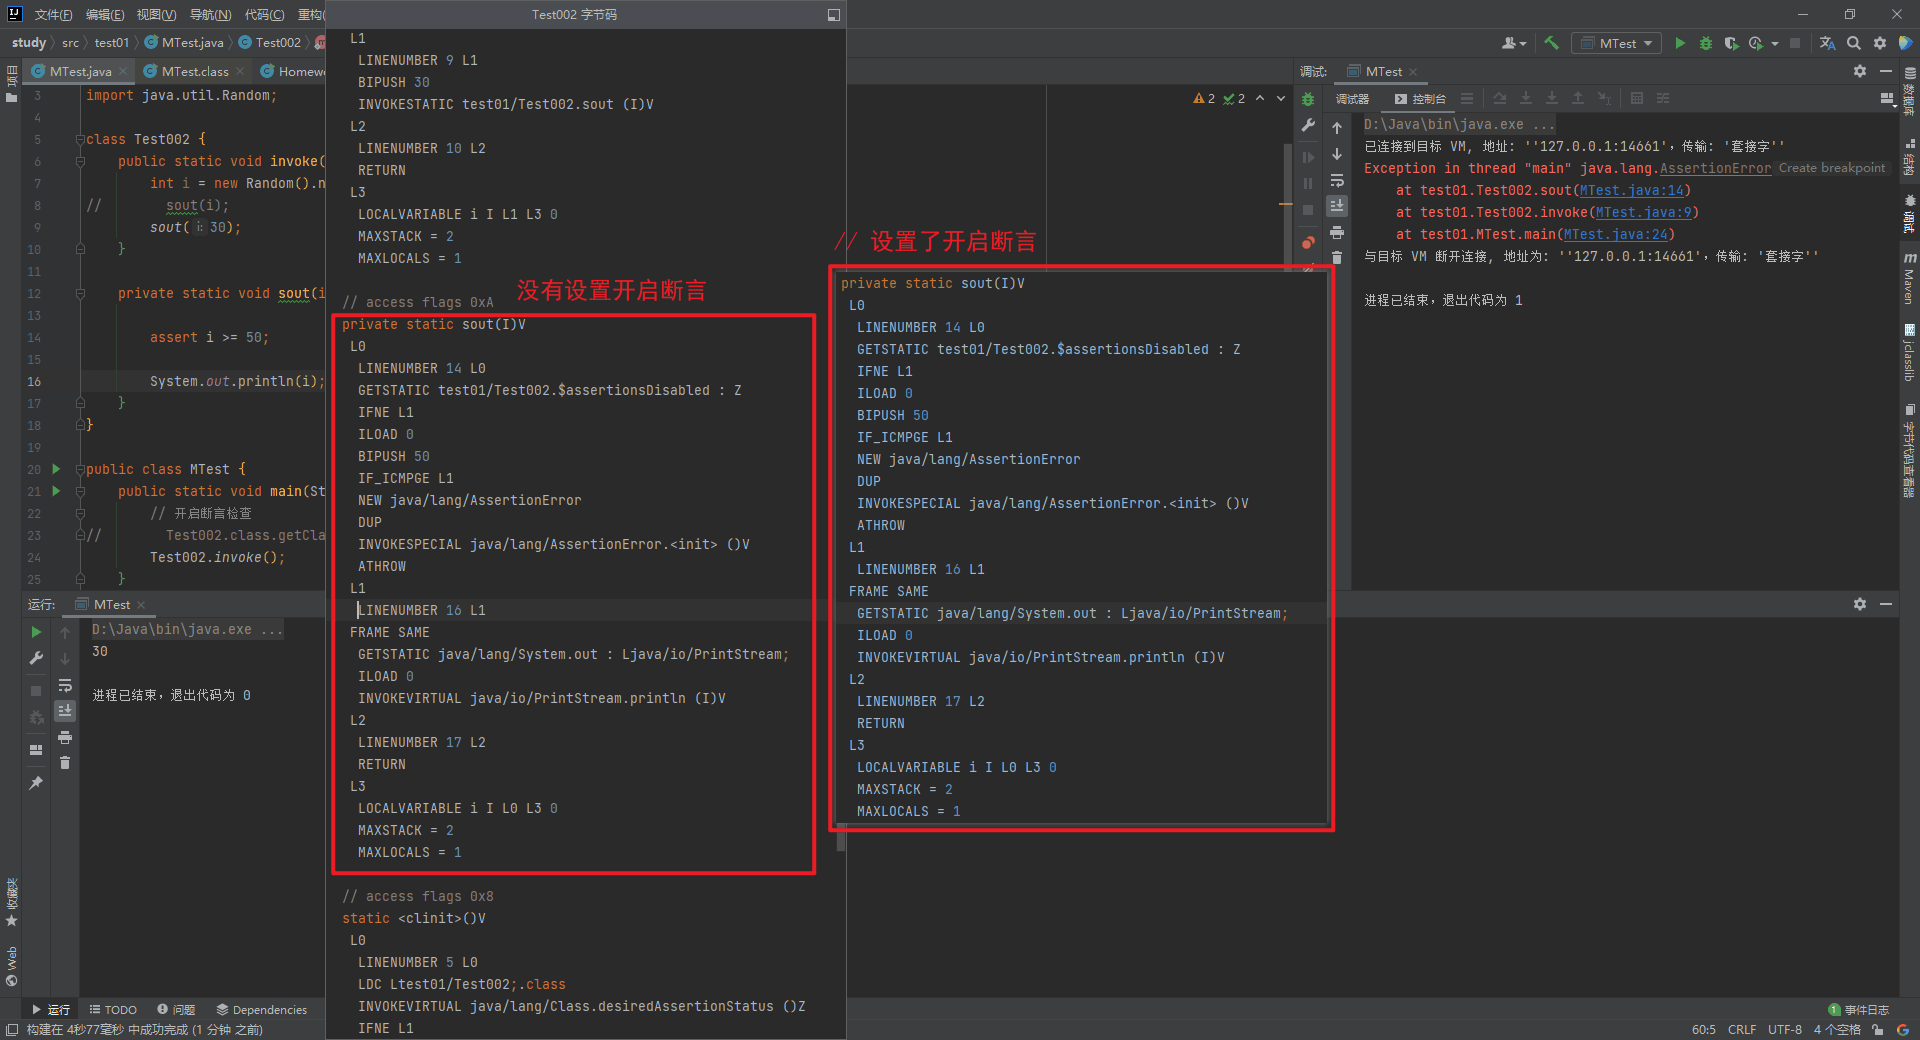
Task: Go to next highlighted problem arrow
Action: click(x=1281, y=98)
